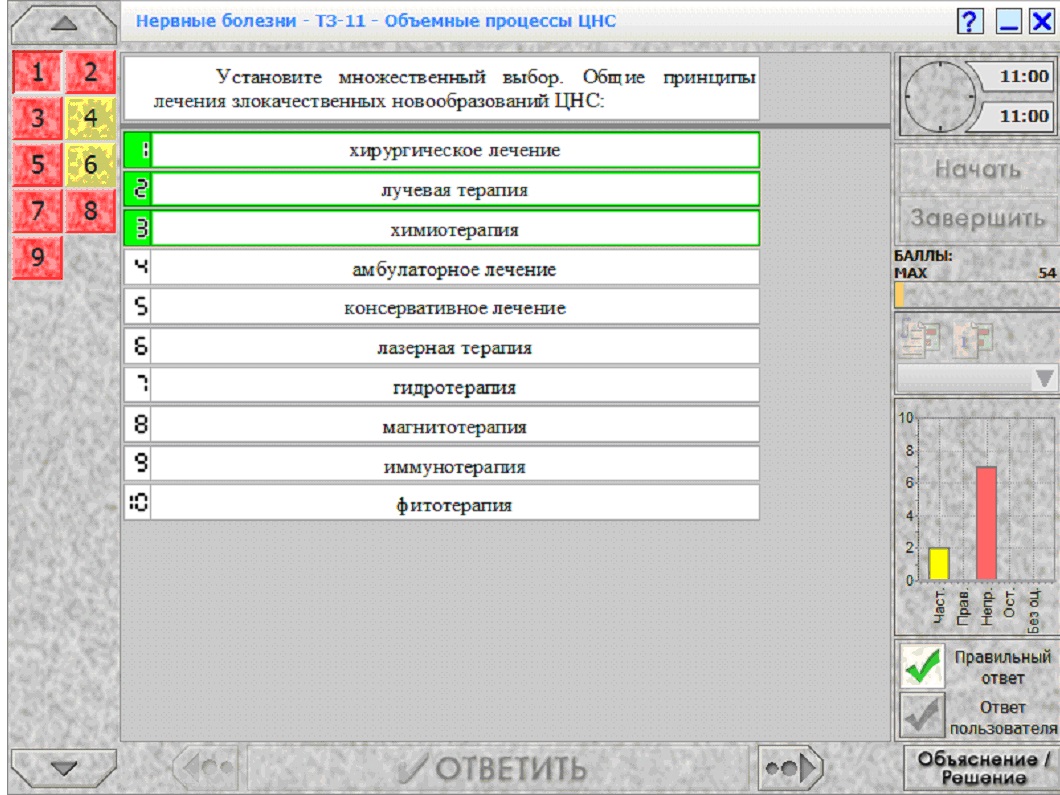Click the analog clock icon

[x=940, y=97]
